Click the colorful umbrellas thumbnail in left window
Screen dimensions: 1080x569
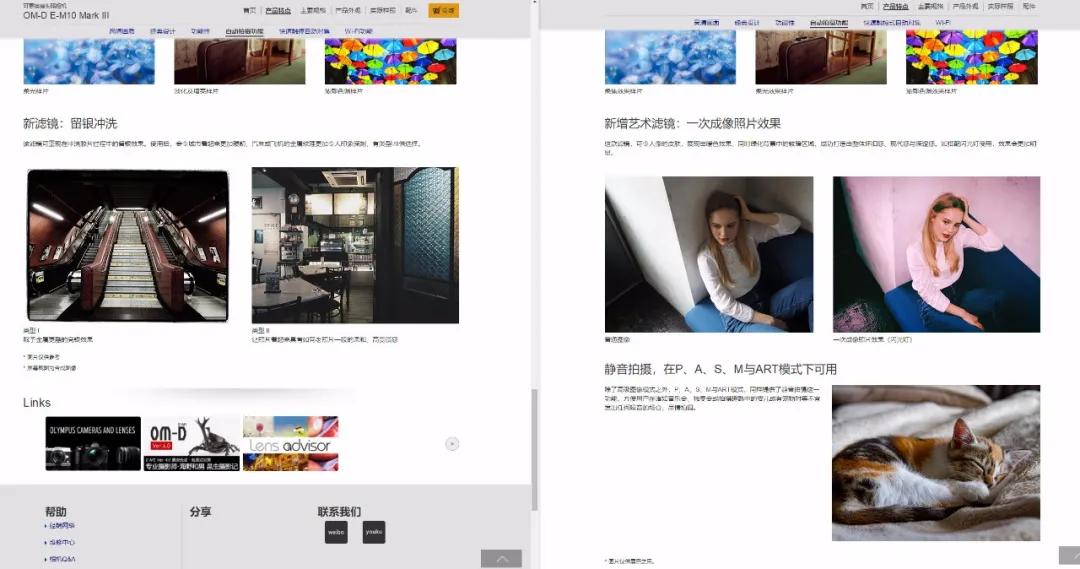[x=391, y=61]
